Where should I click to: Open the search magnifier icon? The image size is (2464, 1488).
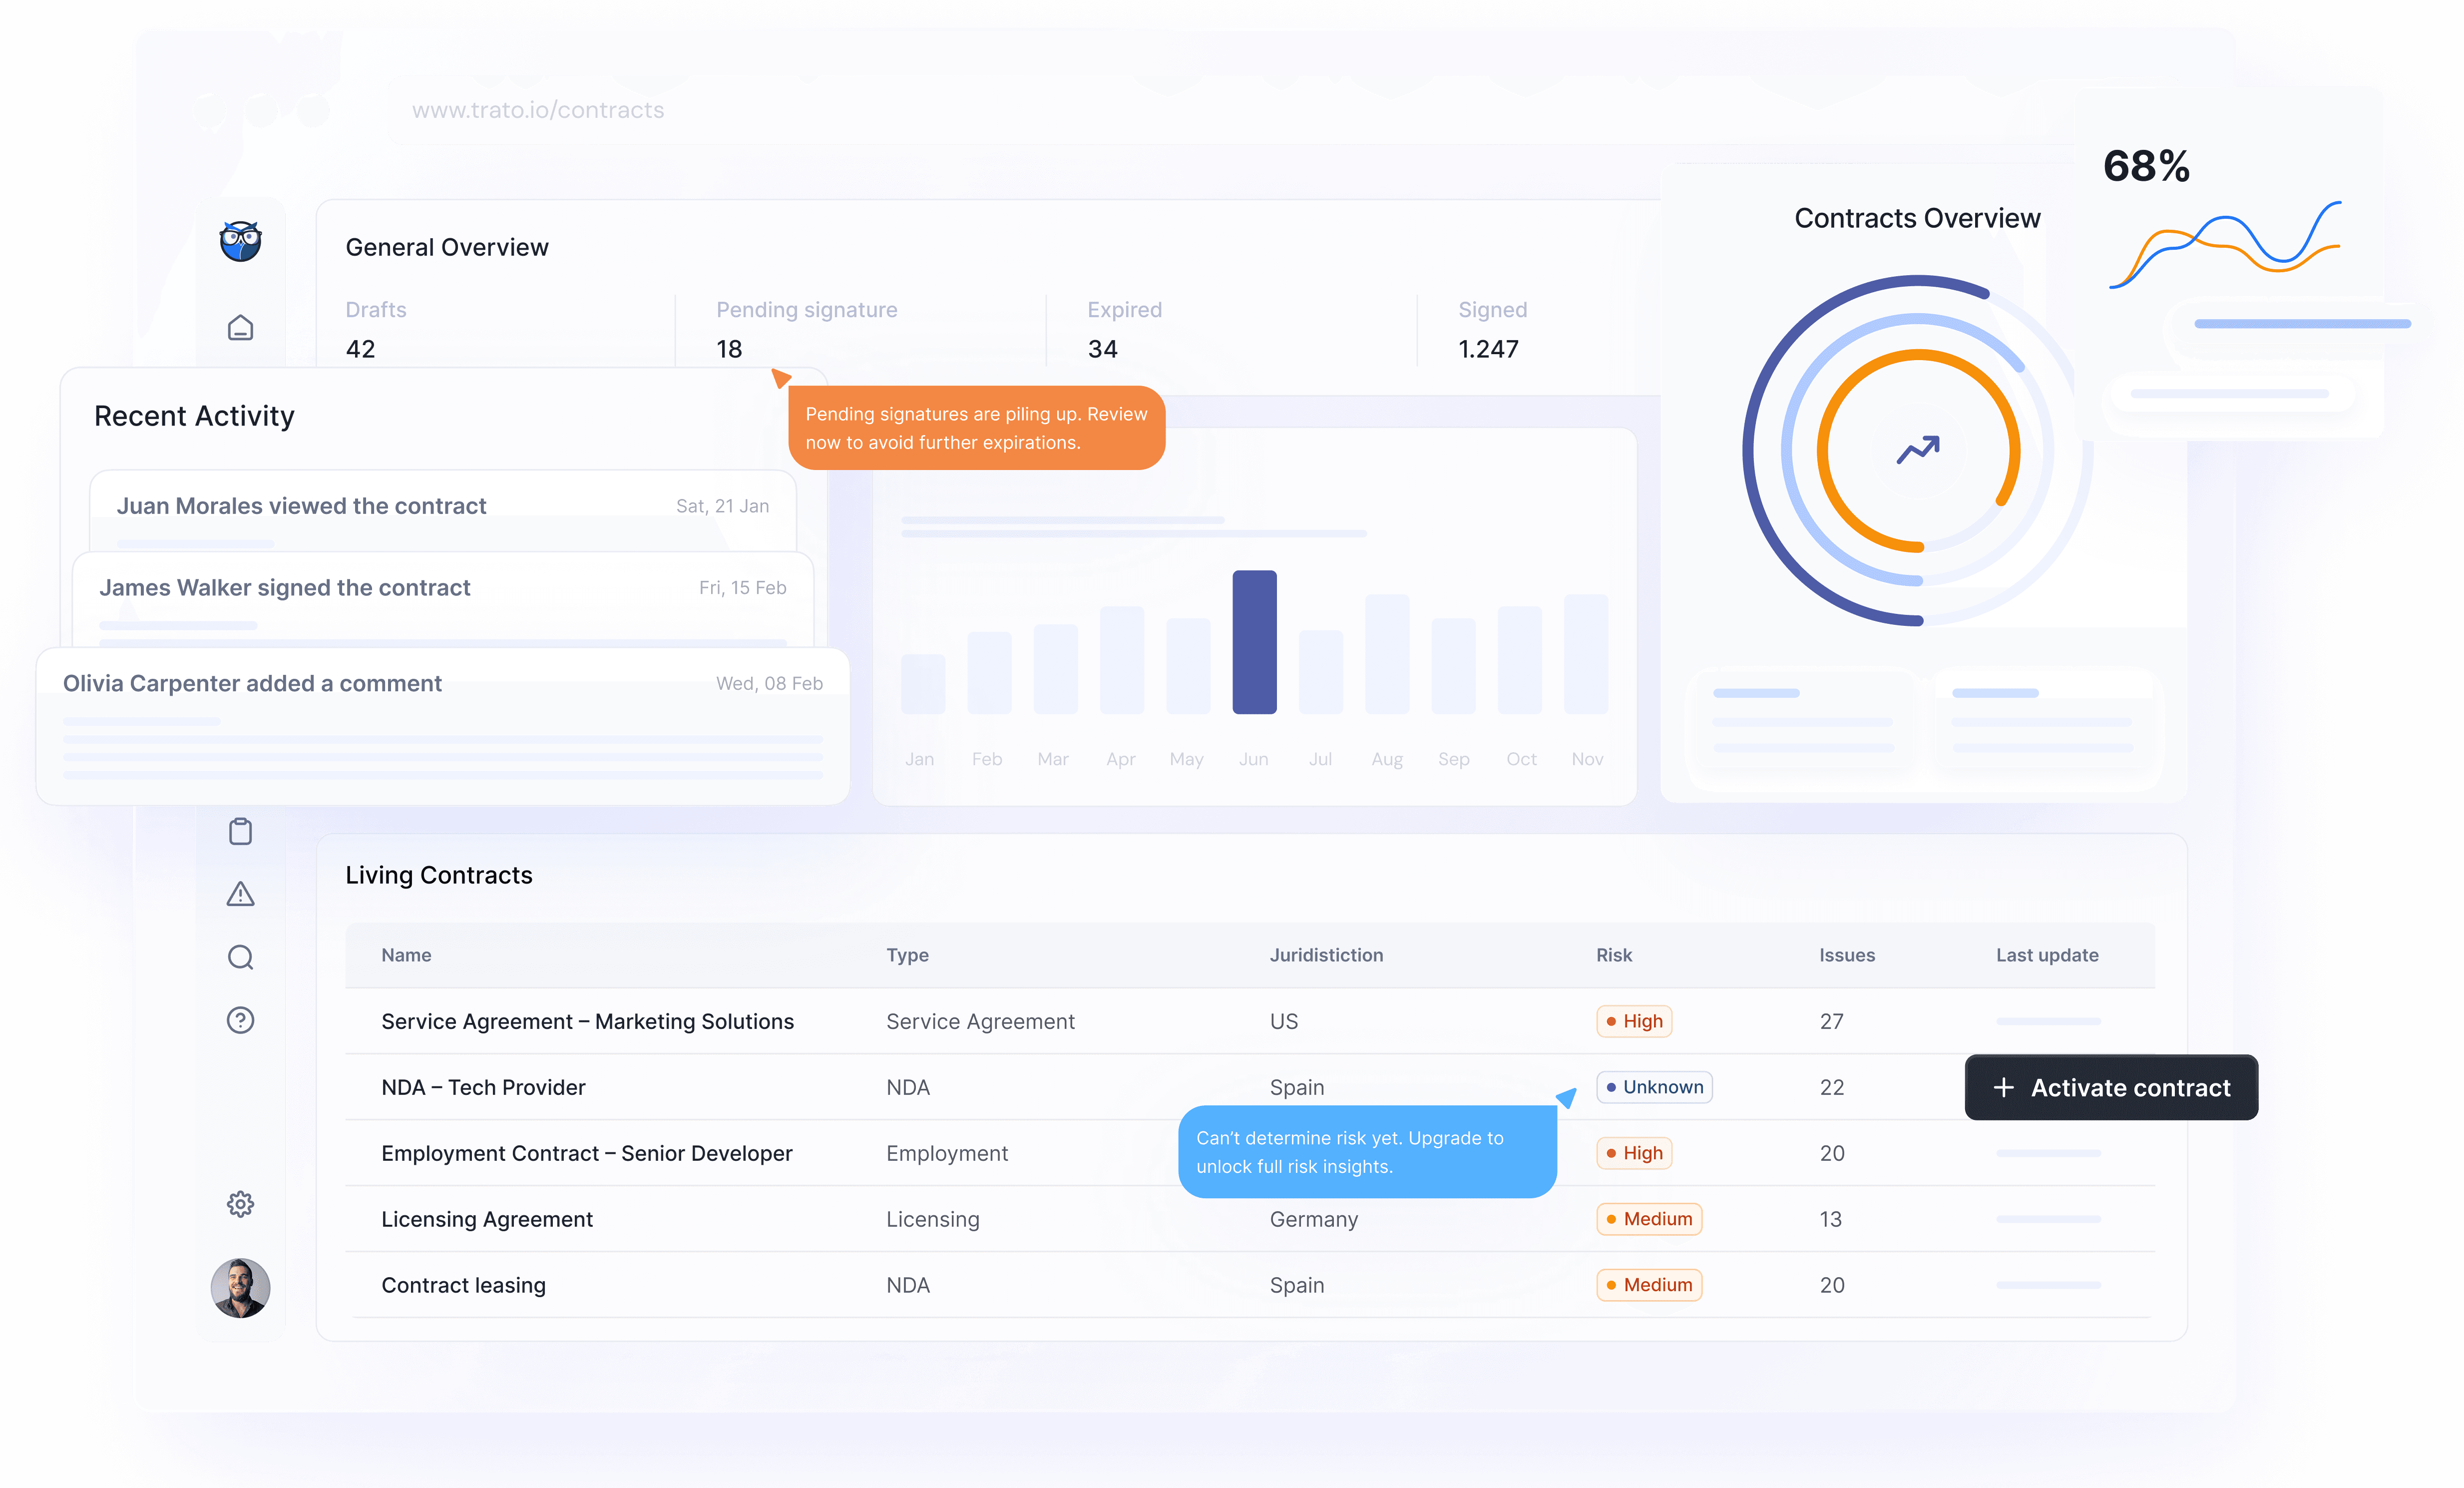(x=240, y=957)
